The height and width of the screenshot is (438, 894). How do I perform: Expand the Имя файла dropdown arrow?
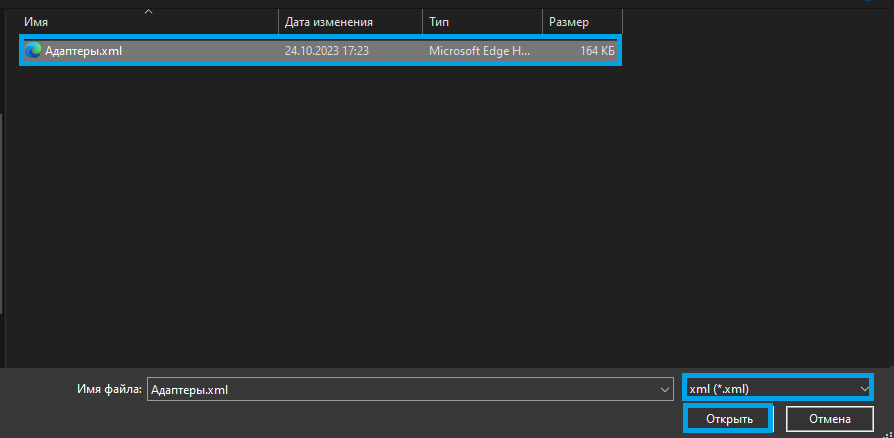(x=665, y=390)
